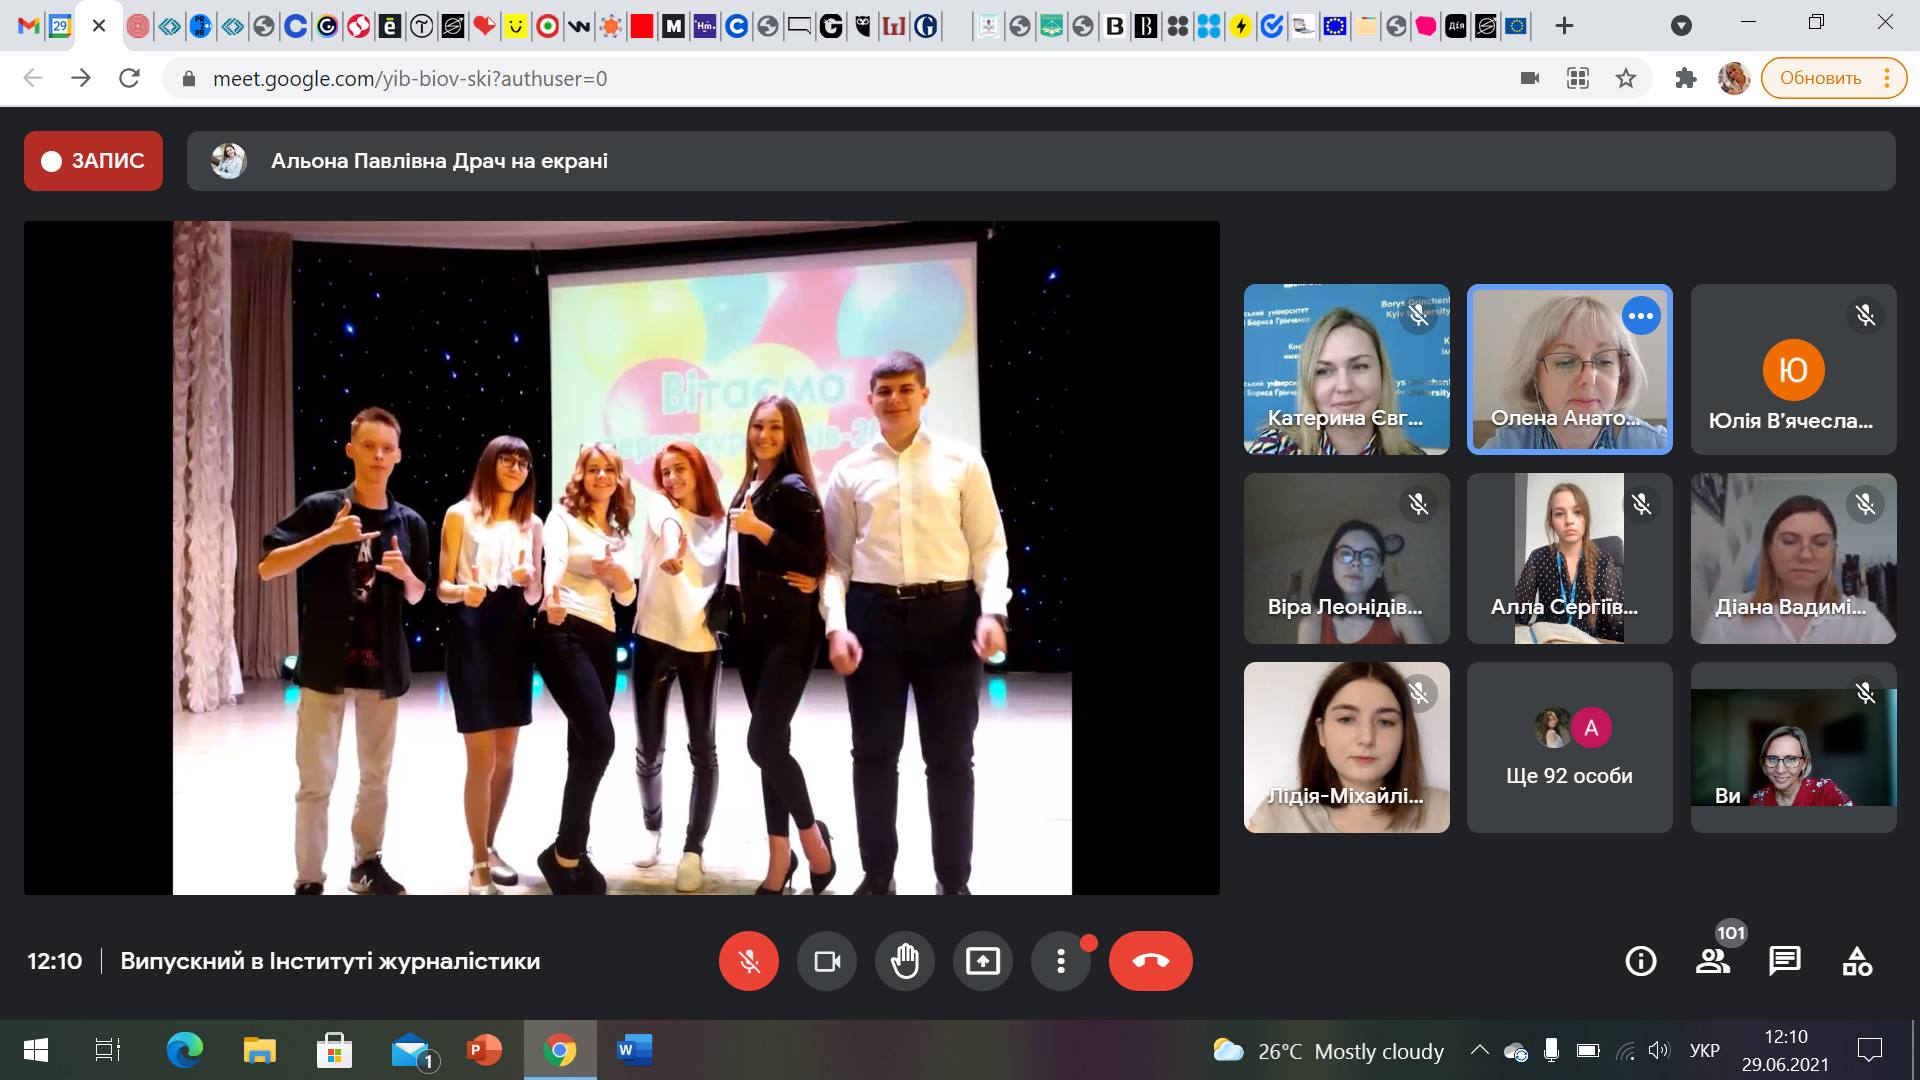Viewport: 1920px width, 1080px height.
Task: Open meeting details info icon
Action: [1641, 961]
